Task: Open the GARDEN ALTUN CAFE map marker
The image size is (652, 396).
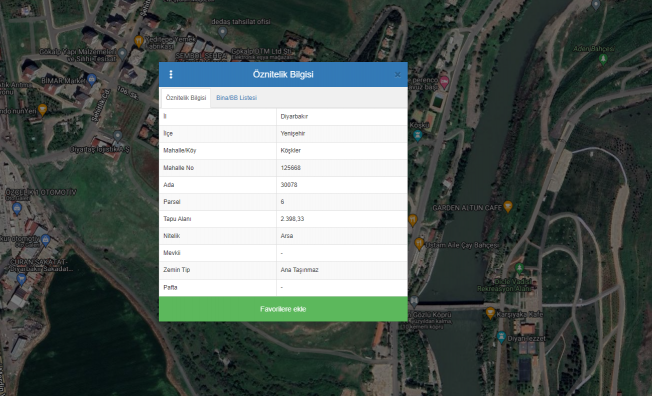Action: pyautogui.click(x=508, y=206)
